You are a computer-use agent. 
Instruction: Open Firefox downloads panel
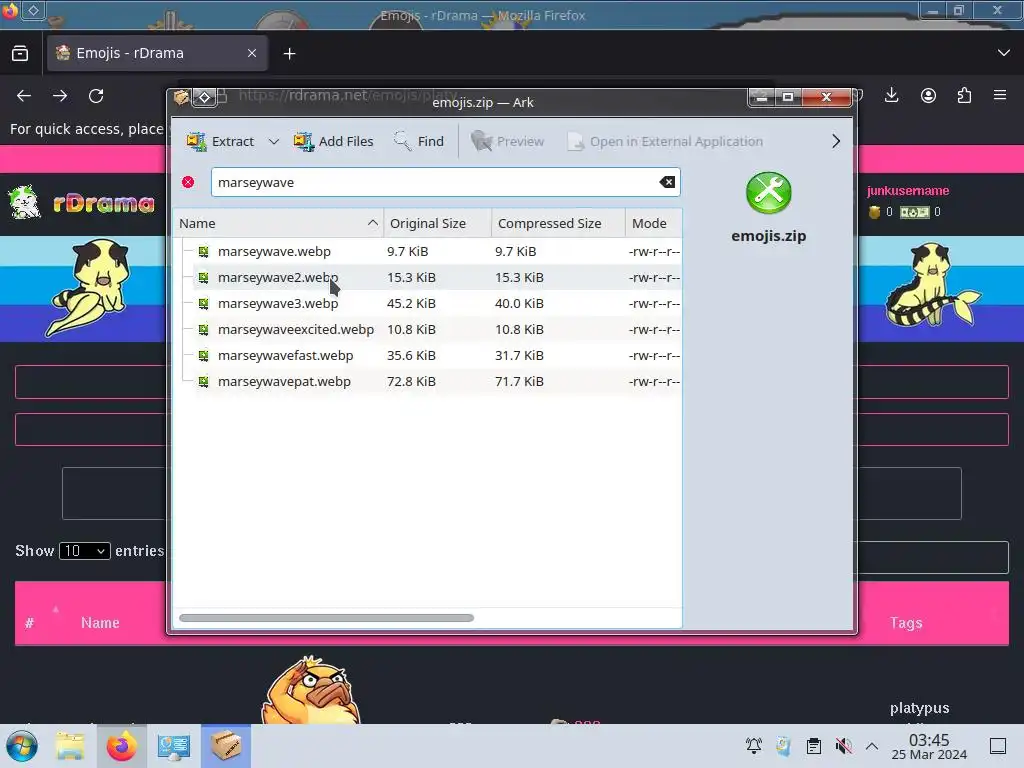(x=891, y=96)
